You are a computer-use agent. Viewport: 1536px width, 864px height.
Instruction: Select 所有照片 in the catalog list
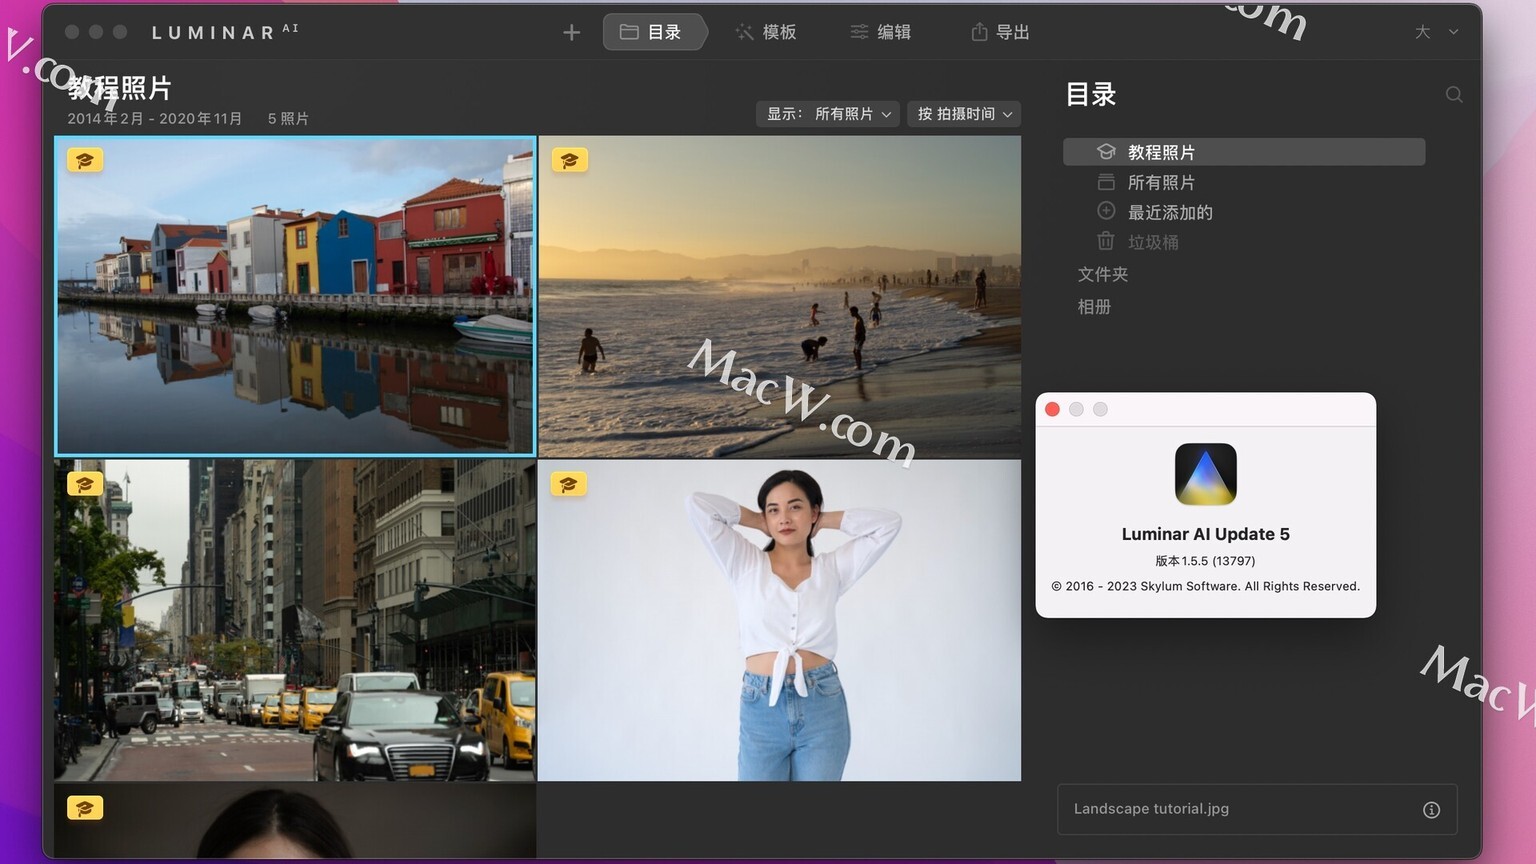[x=1160, y=182]
